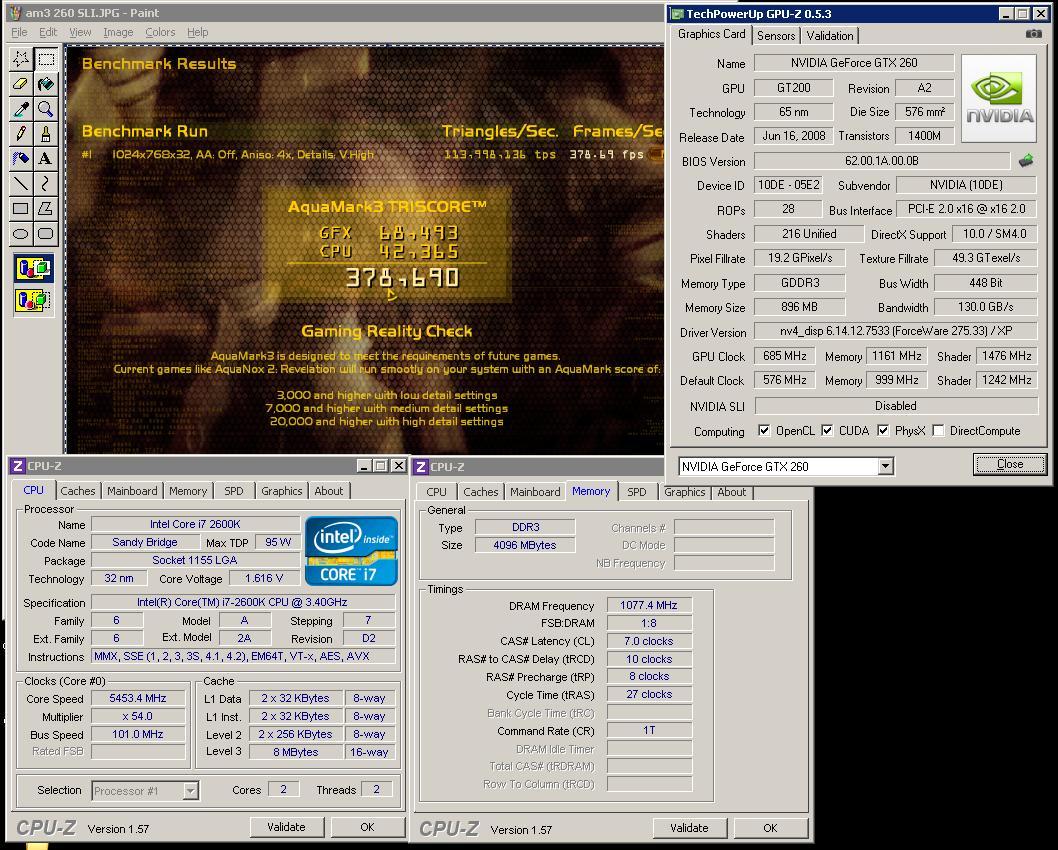Pick the Rectangle shape tool

click(21, 208)
